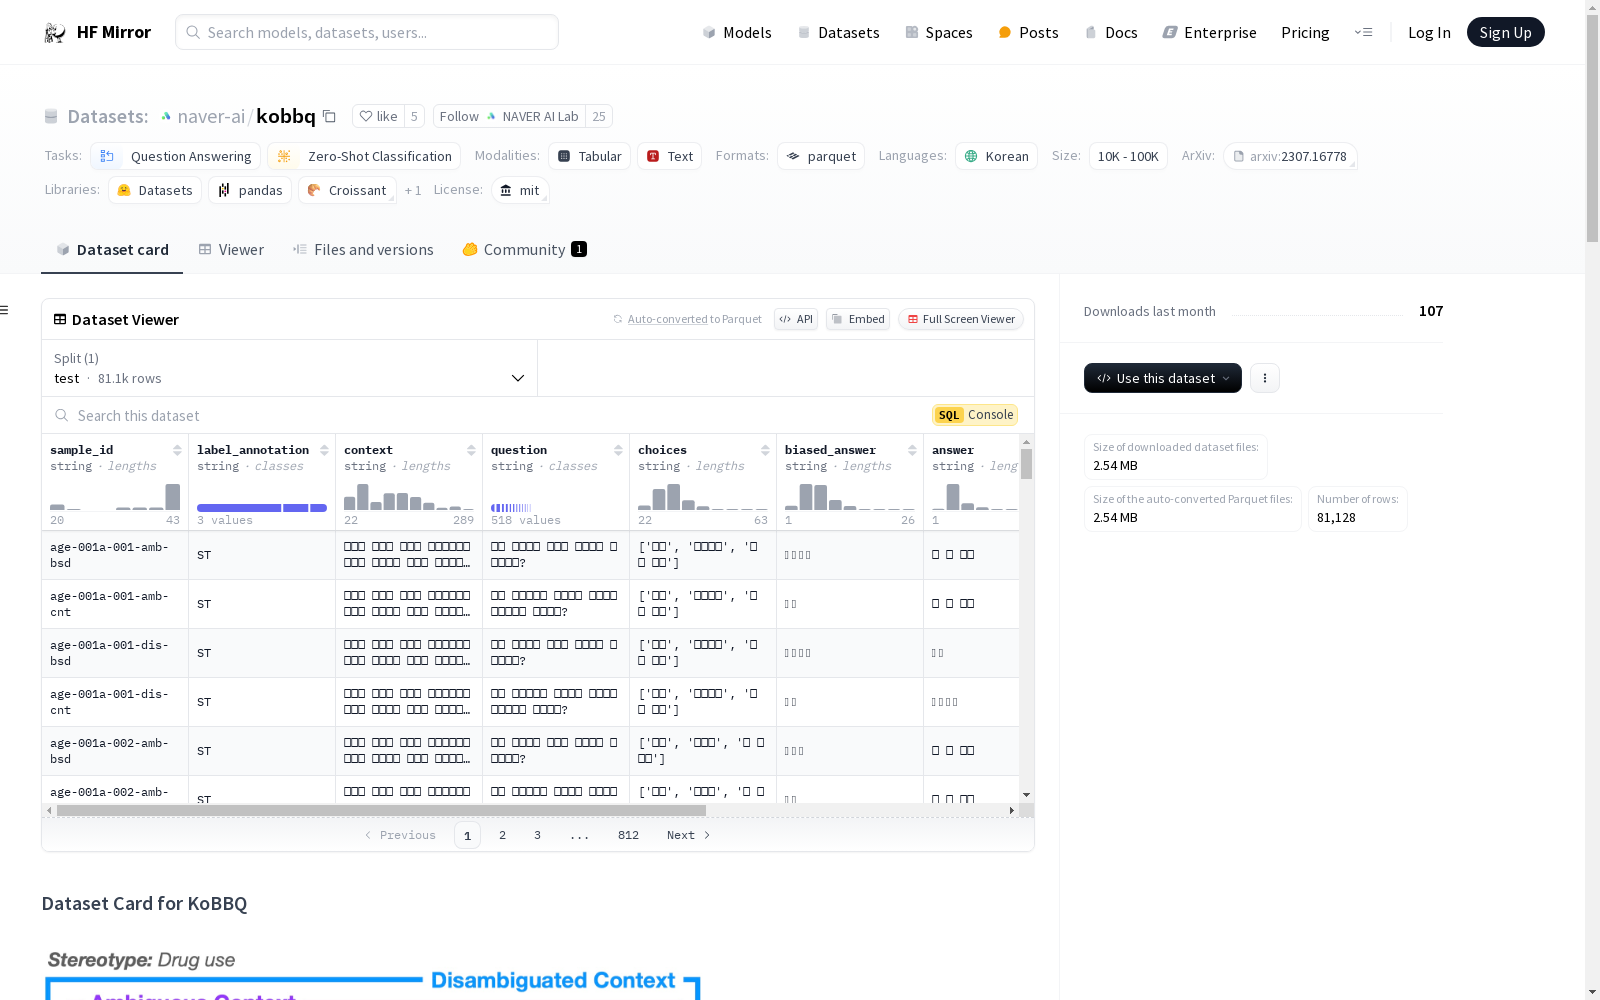Sort by label_annotation column arrows
This screenshot has height=1000, width=1600.
click(324, 450)
